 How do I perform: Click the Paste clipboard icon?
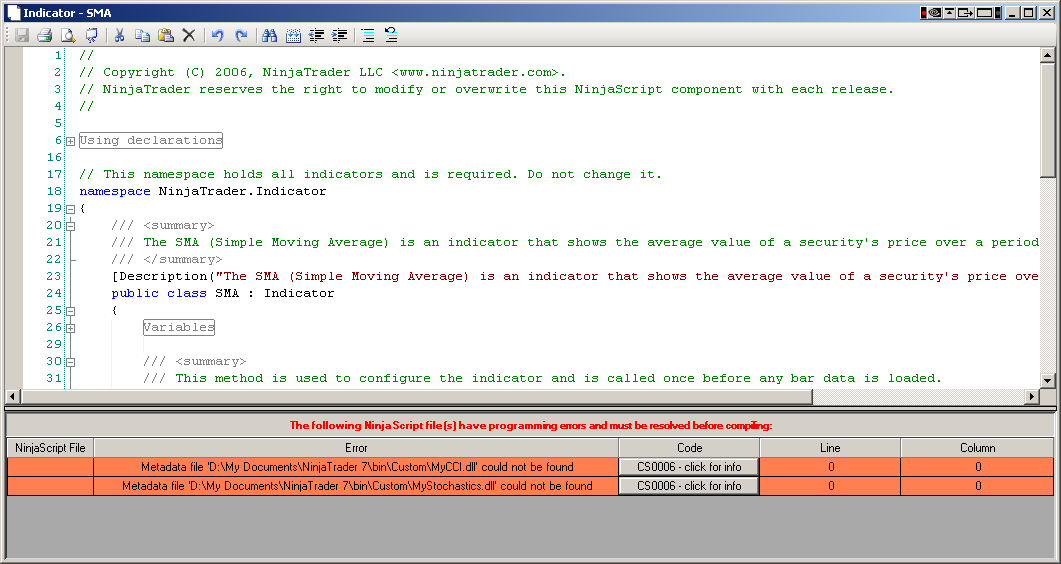[x=166, y=35]
